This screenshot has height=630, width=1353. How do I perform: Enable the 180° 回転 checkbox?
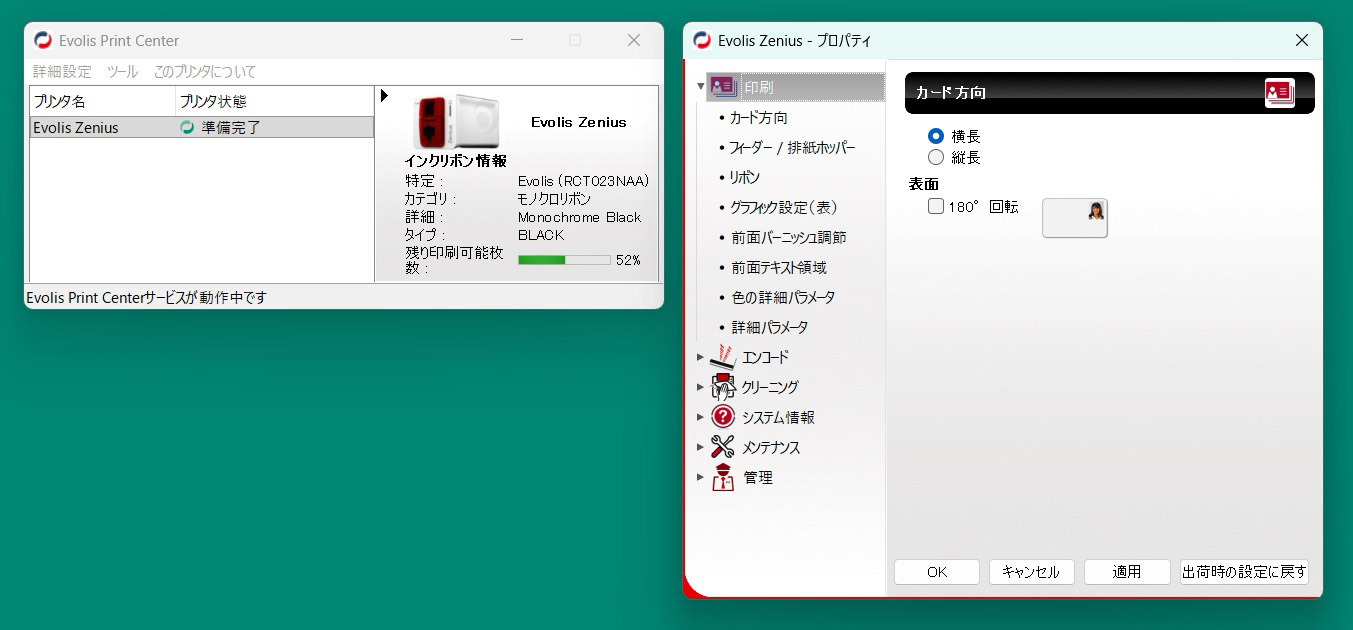[935, 206]
